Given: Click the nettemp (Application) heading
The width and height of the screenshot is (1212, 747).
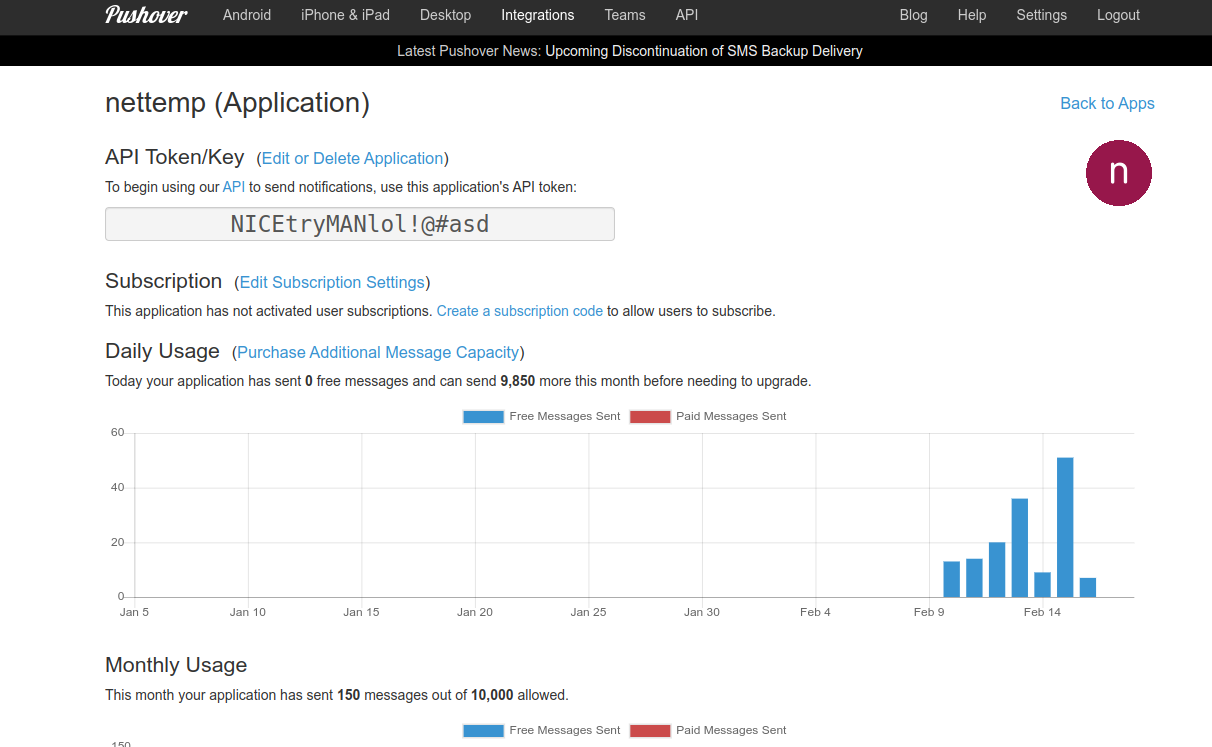Looking at the screenshot, I should tap(238, 103).
